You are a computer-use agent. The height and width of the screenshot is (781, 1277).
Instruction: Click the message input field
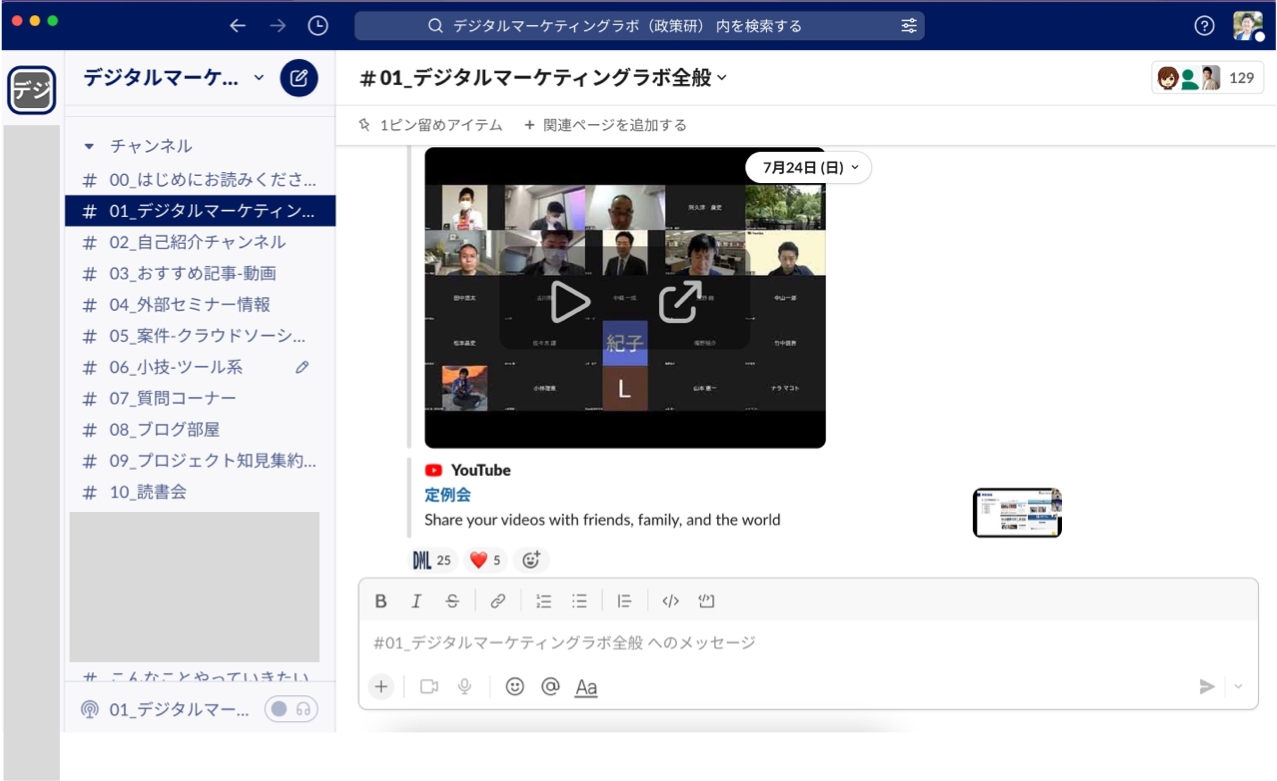[x=808, y=642]
